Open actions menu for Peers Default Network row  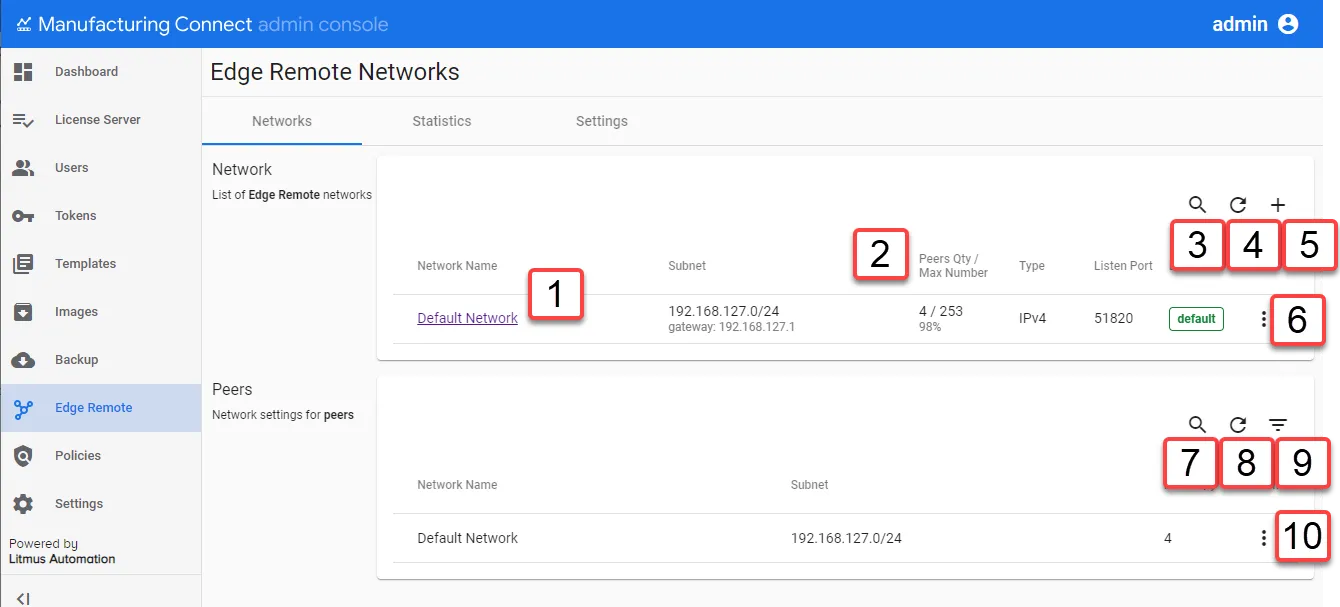coord(1264,538)
